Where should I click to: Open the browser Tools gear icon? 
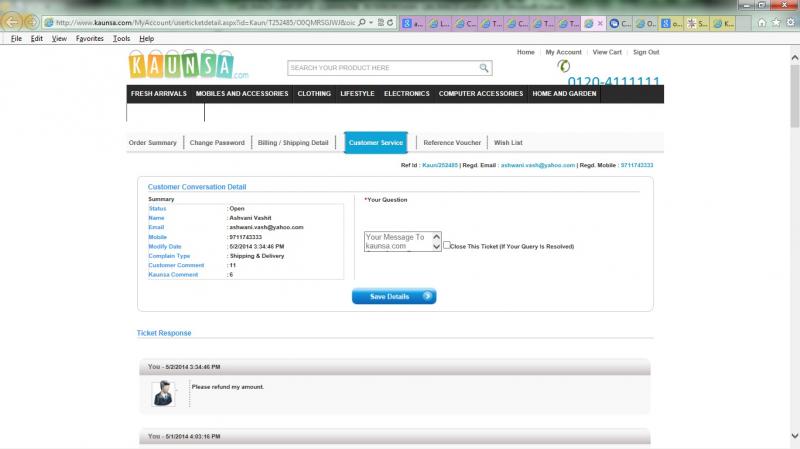(x=790, y=22)
